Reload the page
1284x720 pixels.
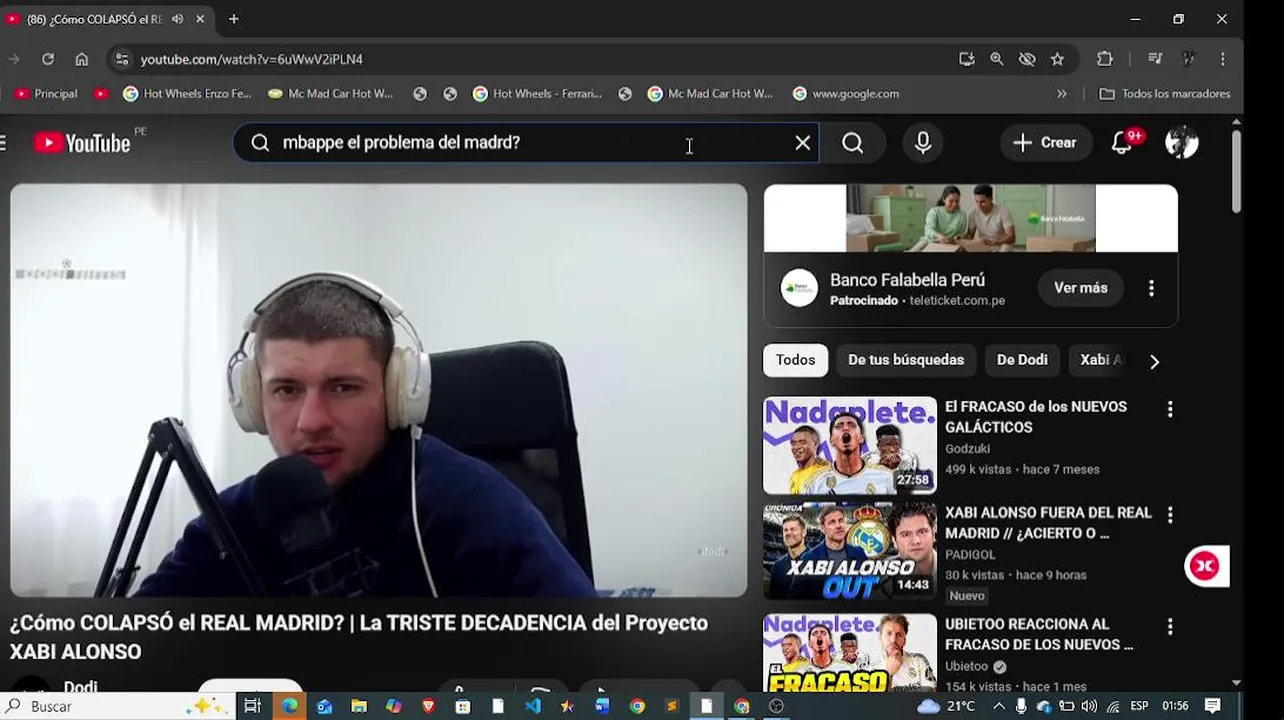click(47, 59)
